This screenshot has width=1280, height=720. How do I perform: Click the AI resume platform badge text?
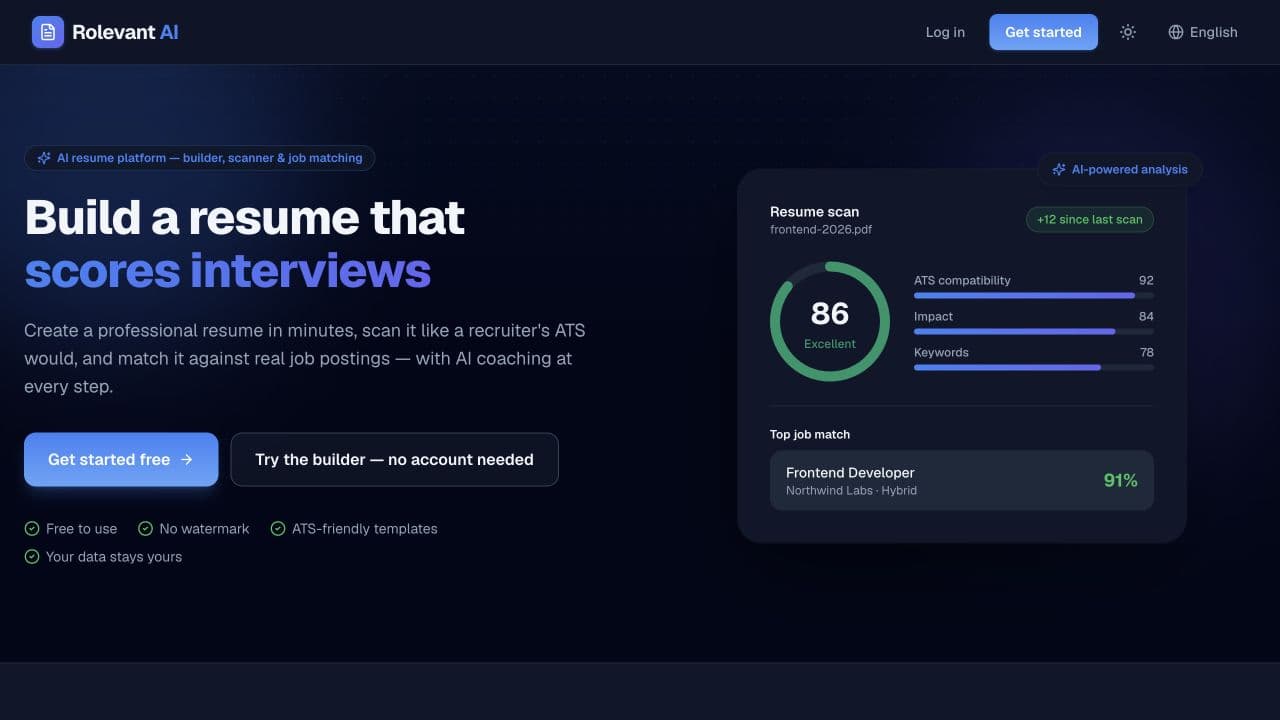point(210,158)
